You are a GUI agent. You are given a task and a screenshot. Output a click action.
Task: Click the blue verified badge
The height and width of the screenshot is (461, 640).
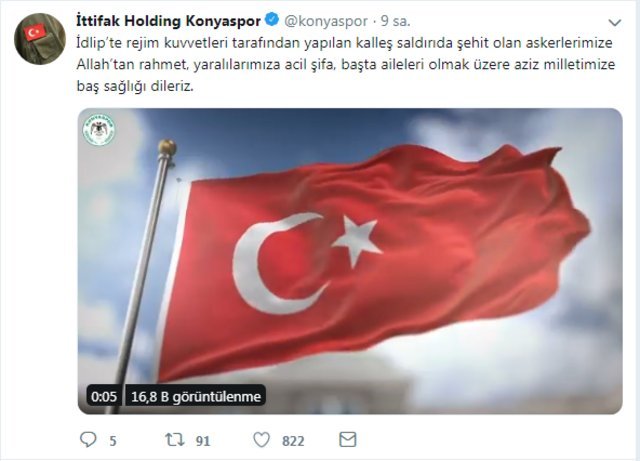(272, 20)
